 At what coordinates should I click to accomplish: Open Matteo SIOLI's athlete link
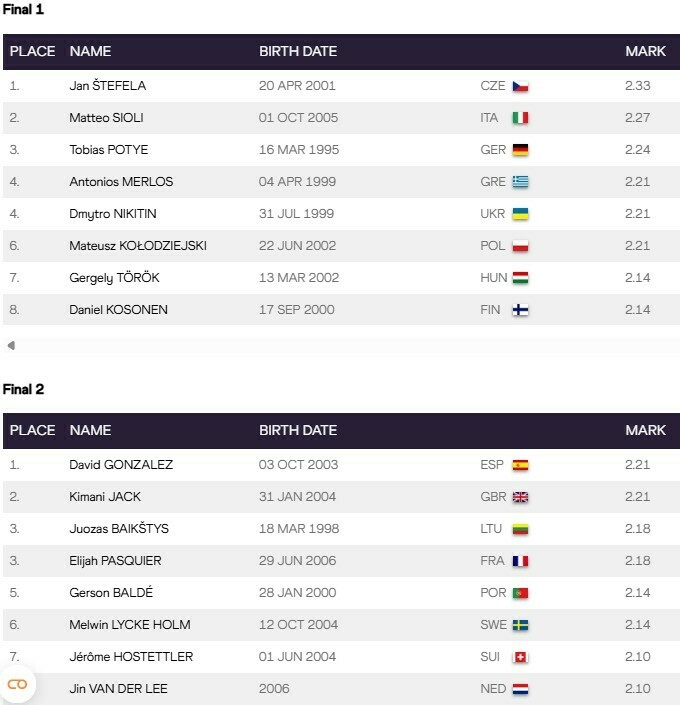pos(106,118)
